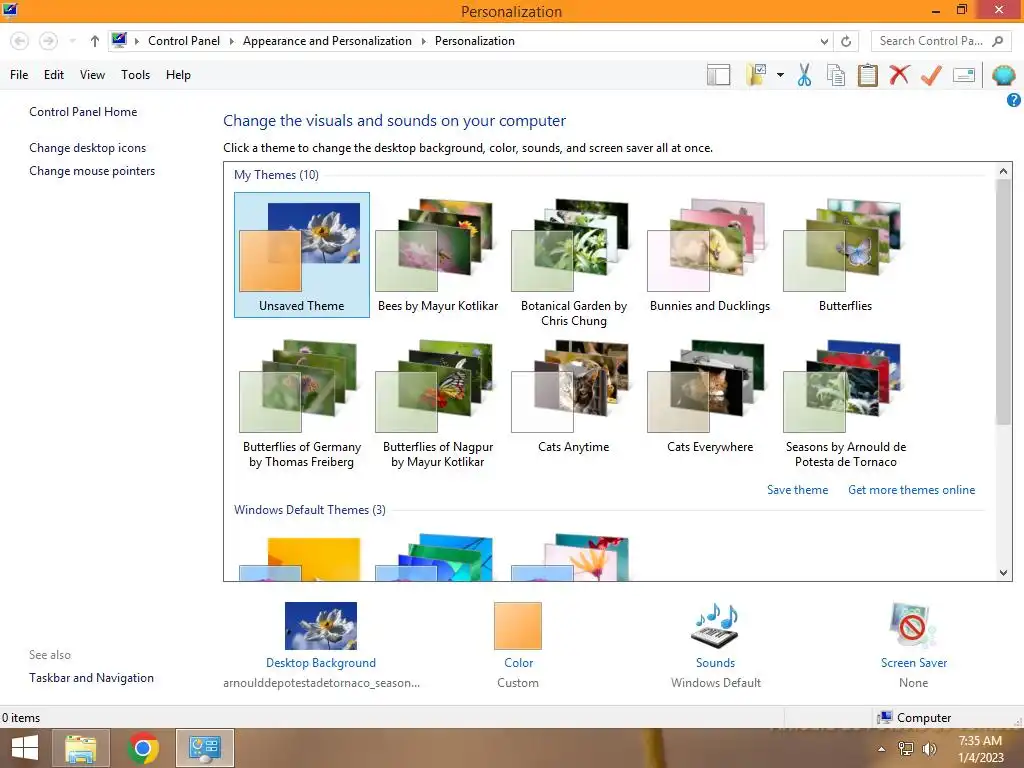The image size is (1024, 768).
Task: Apply the Botanical Garden by Chris Chung theme
Action: [x=573, y=263]
